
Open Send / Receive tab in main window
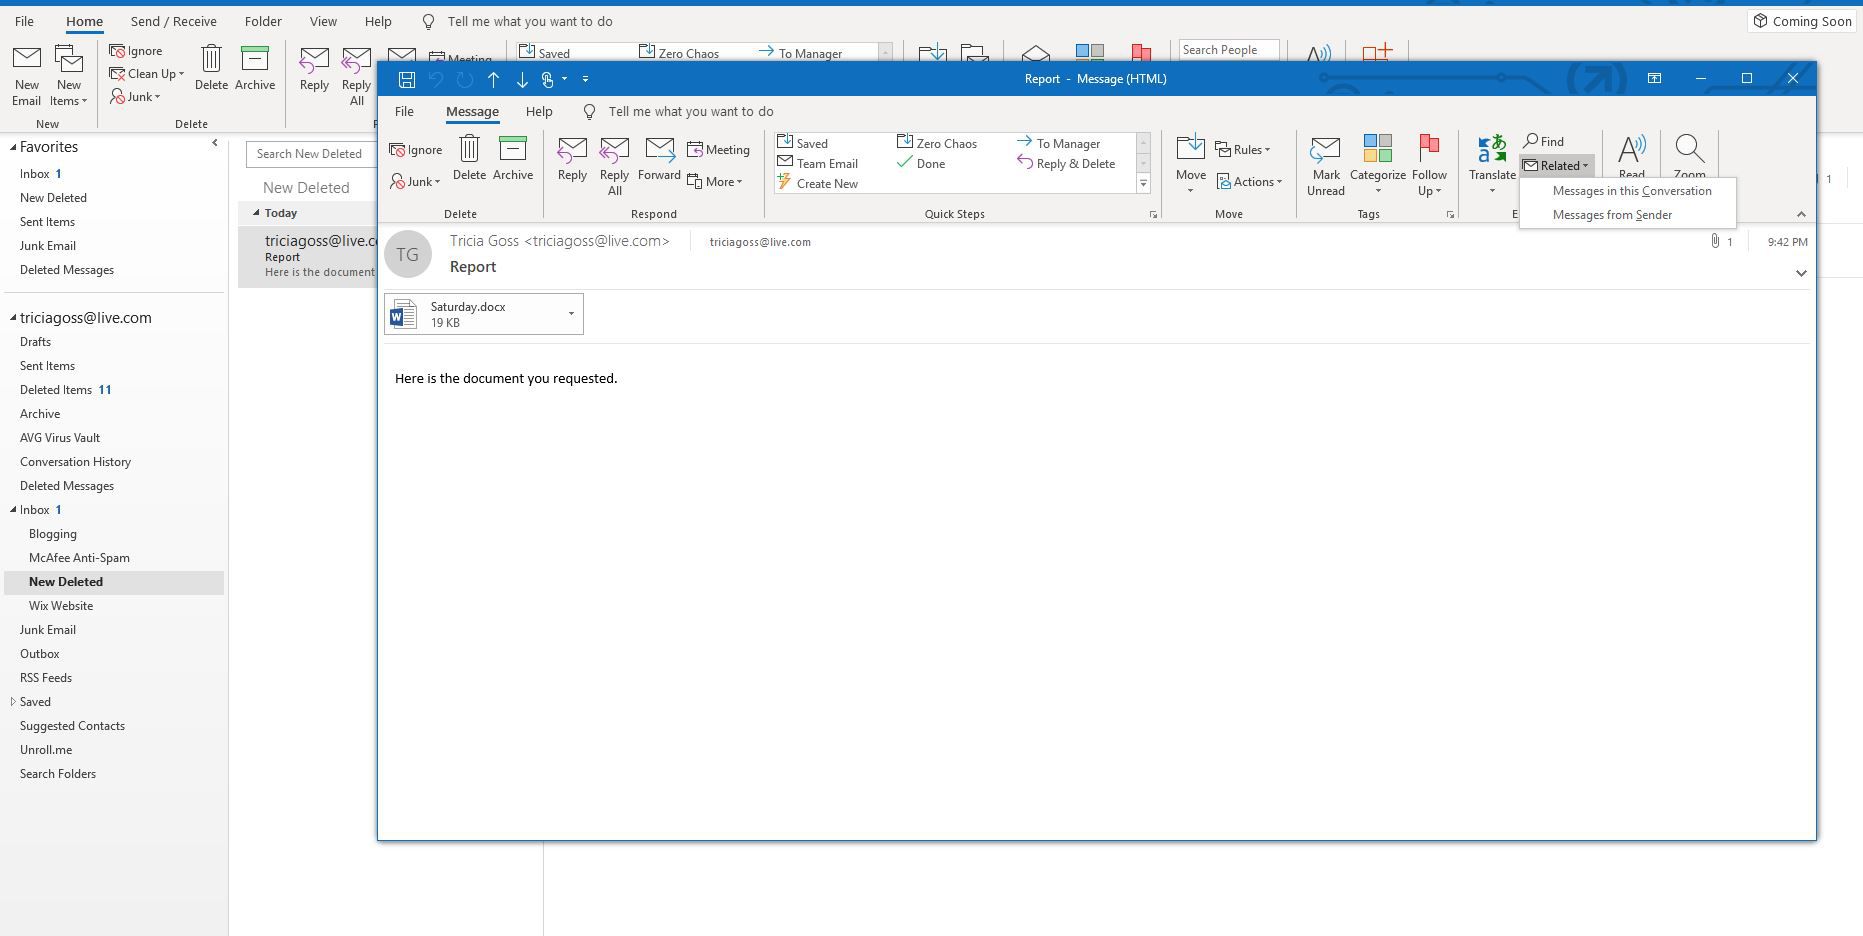(x=173, y=21)
